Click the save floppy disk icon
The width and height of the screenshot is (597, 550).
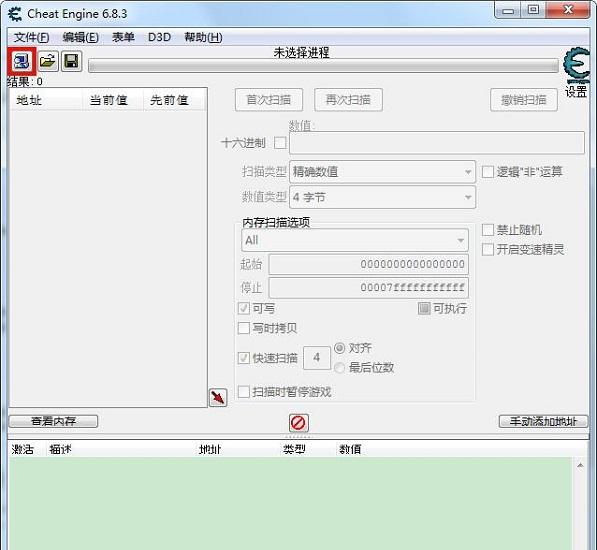[x=72, y=61]
